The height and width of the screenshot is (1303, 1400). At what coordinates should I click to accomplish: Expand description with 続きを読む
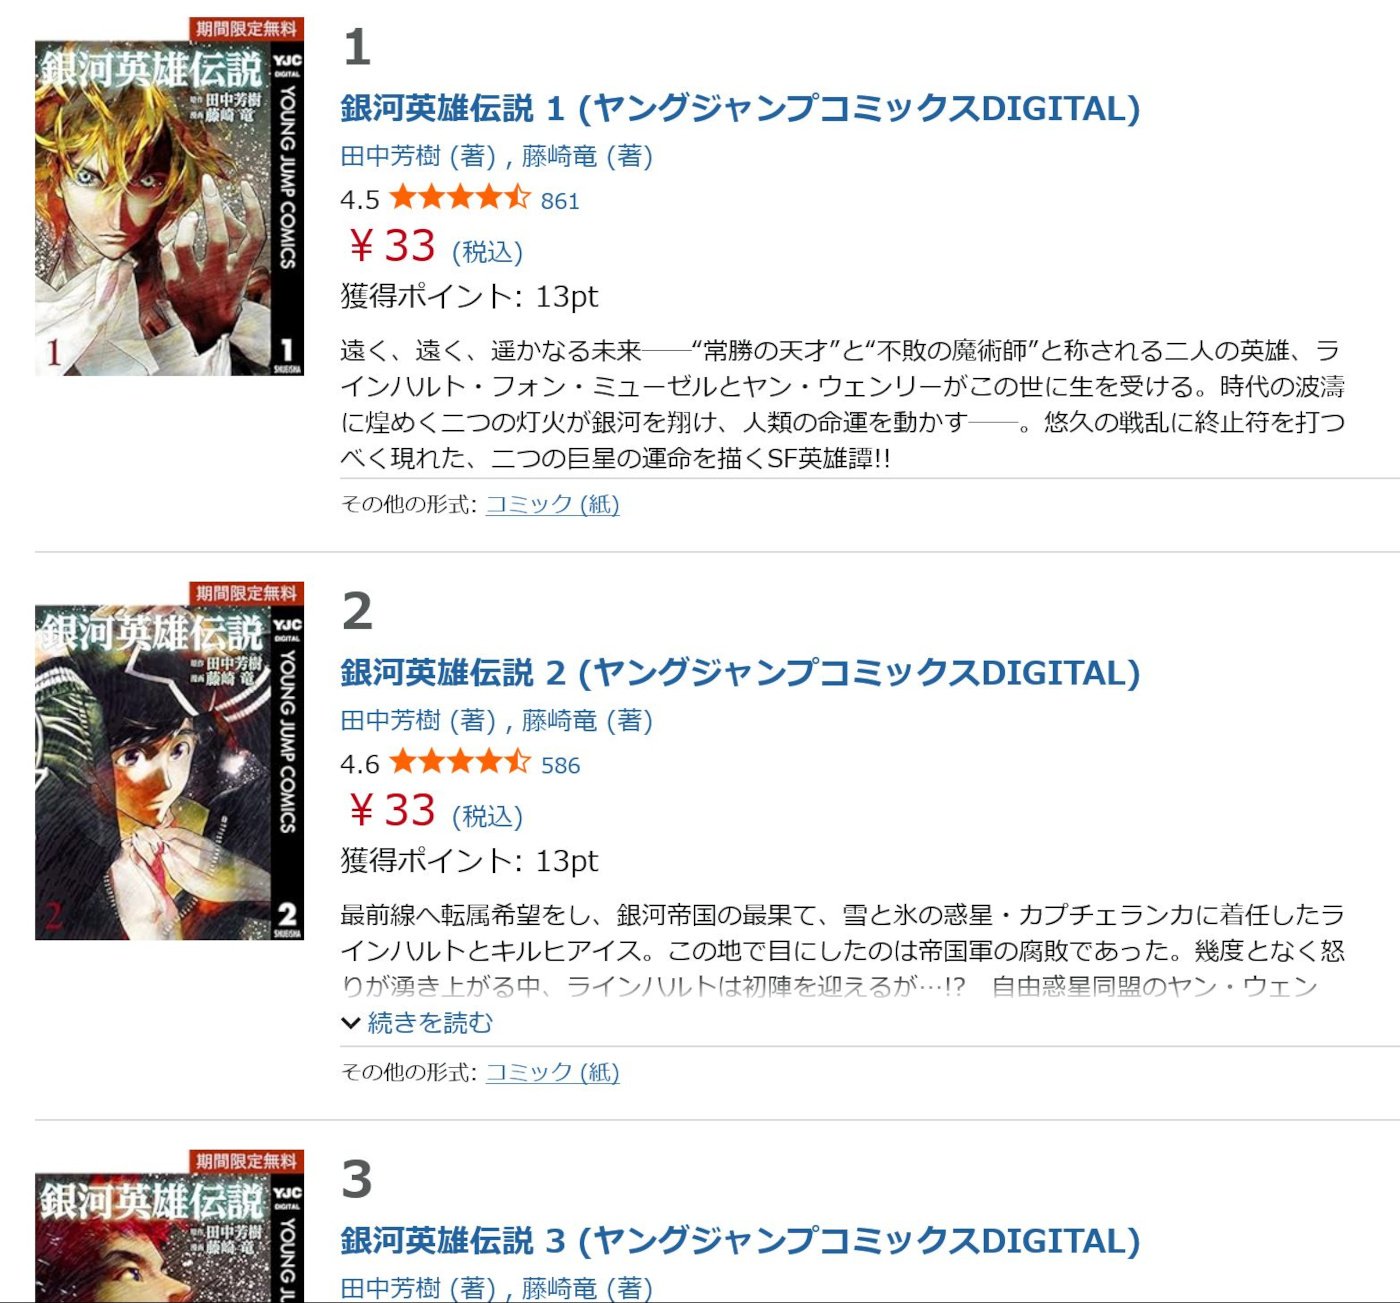click(x=430, y=1022)
